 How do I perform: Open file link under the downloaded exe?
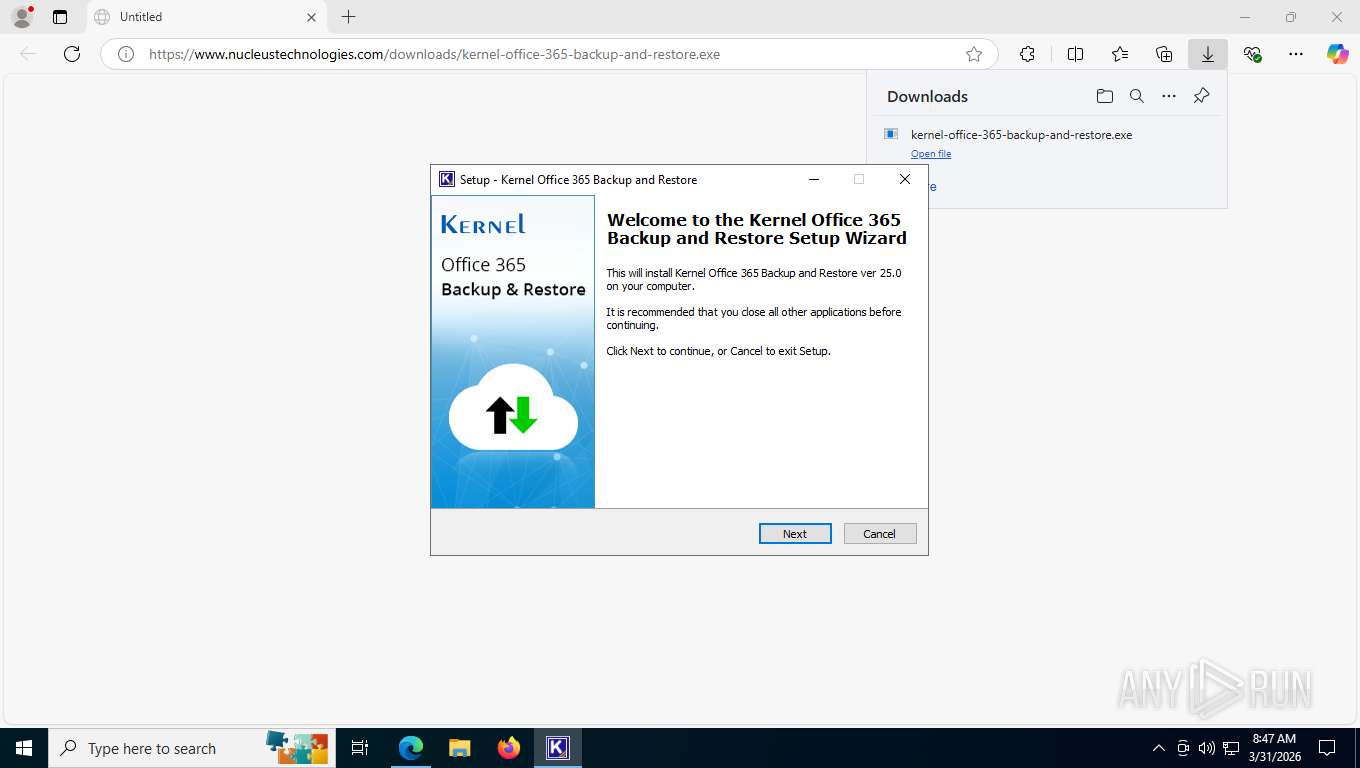pos(931,154)
